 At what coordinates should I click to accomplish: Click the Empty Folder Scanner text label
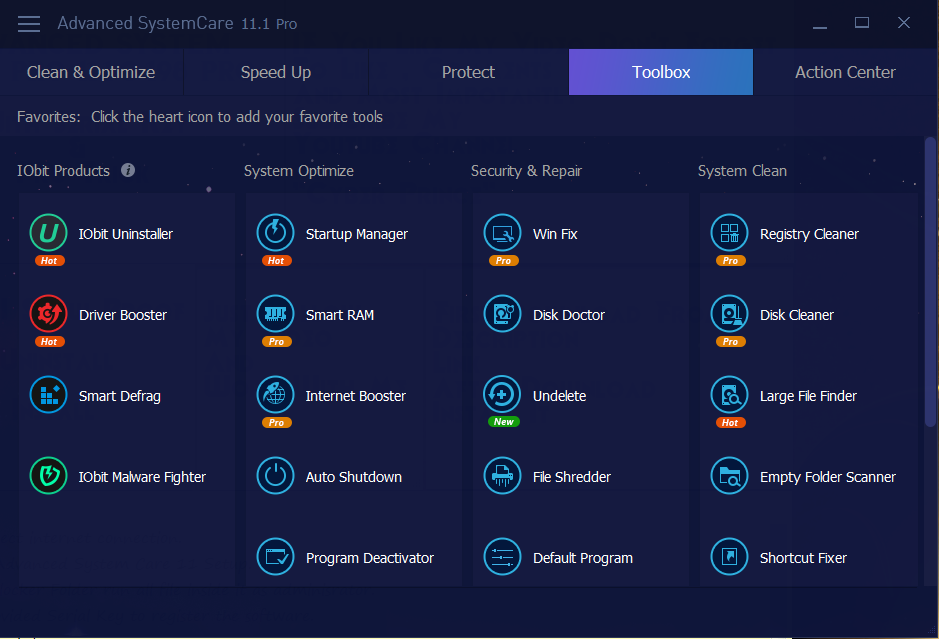point(828,477)
